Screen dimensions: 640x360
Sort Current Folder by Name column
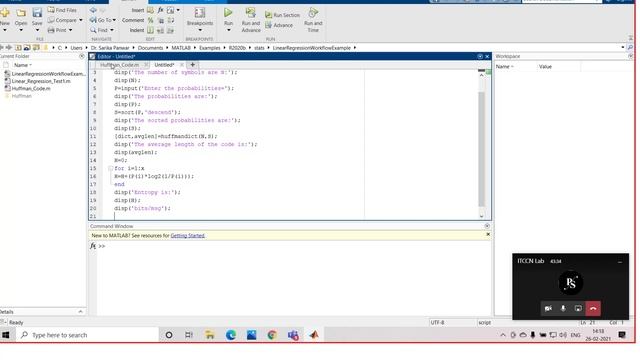click(22, 65)
